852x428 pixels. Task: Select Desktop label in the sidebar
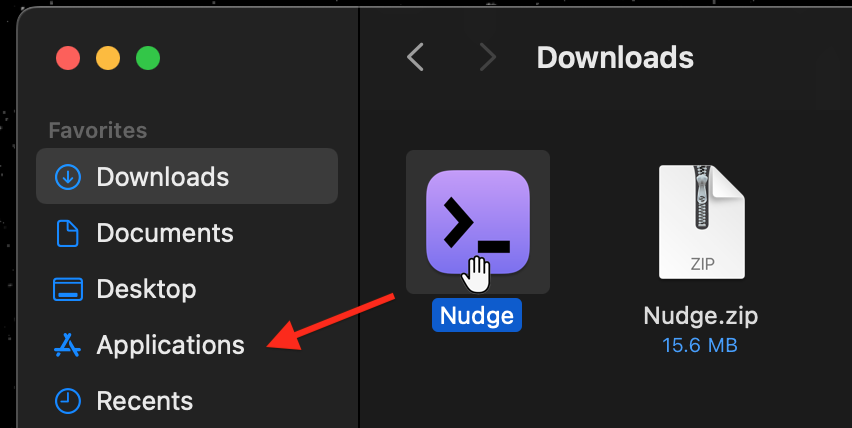pyautogui.click(x=146, y=289)
